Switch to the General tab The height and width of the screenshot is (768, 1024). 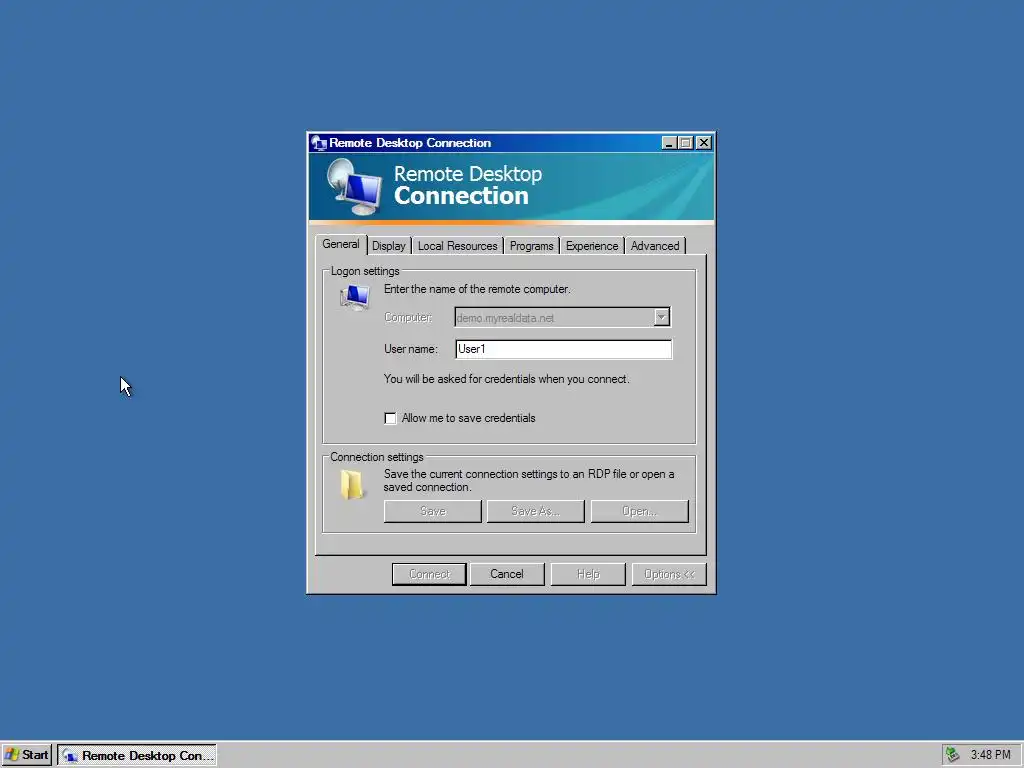coord(340,244)
